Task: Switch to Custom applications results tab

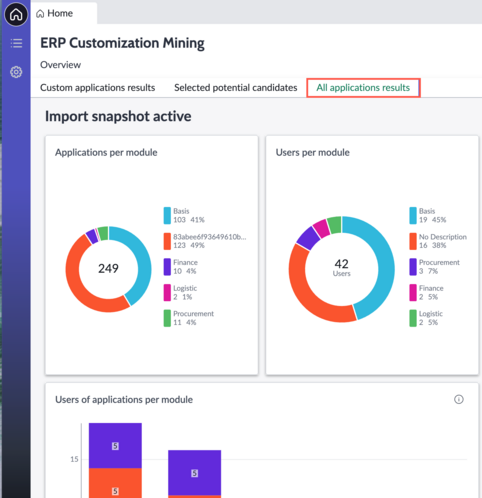Action: point(98,88)
